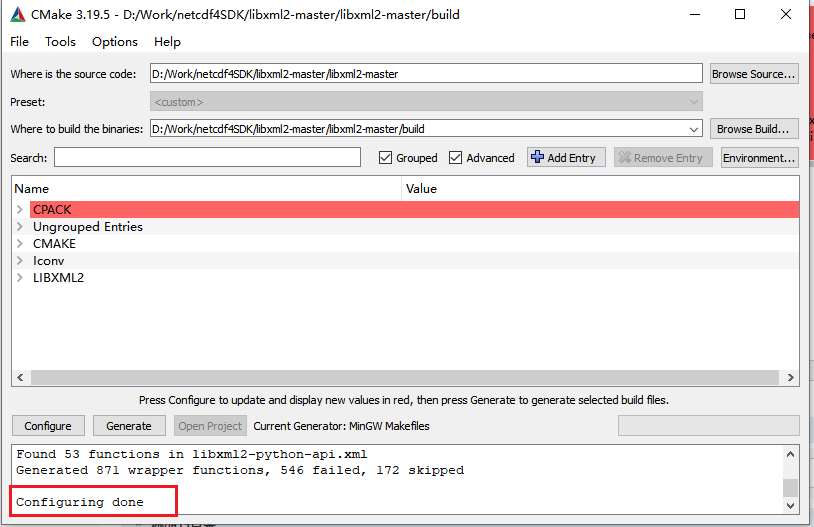This screenshot has height=527, width=814.
Task: Open the Options menu
Action: point(115,42)
